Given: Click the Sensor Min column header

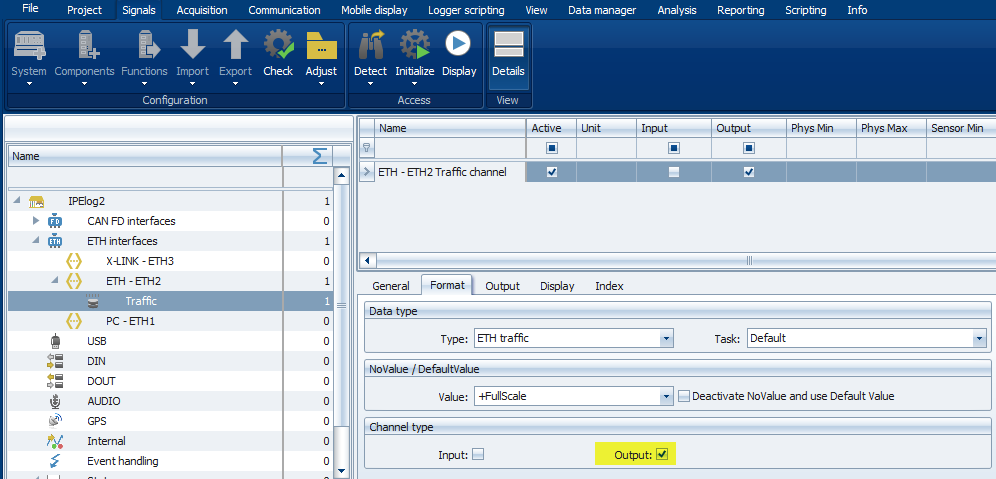Looking at the screenshot, I should pyautogui.click(x=957, y=128).
